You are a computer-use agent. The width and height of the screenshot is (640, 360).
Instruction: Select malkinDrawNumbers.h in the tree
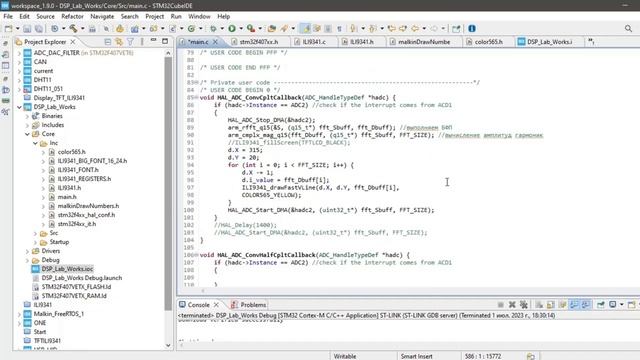tap(88, 206)
